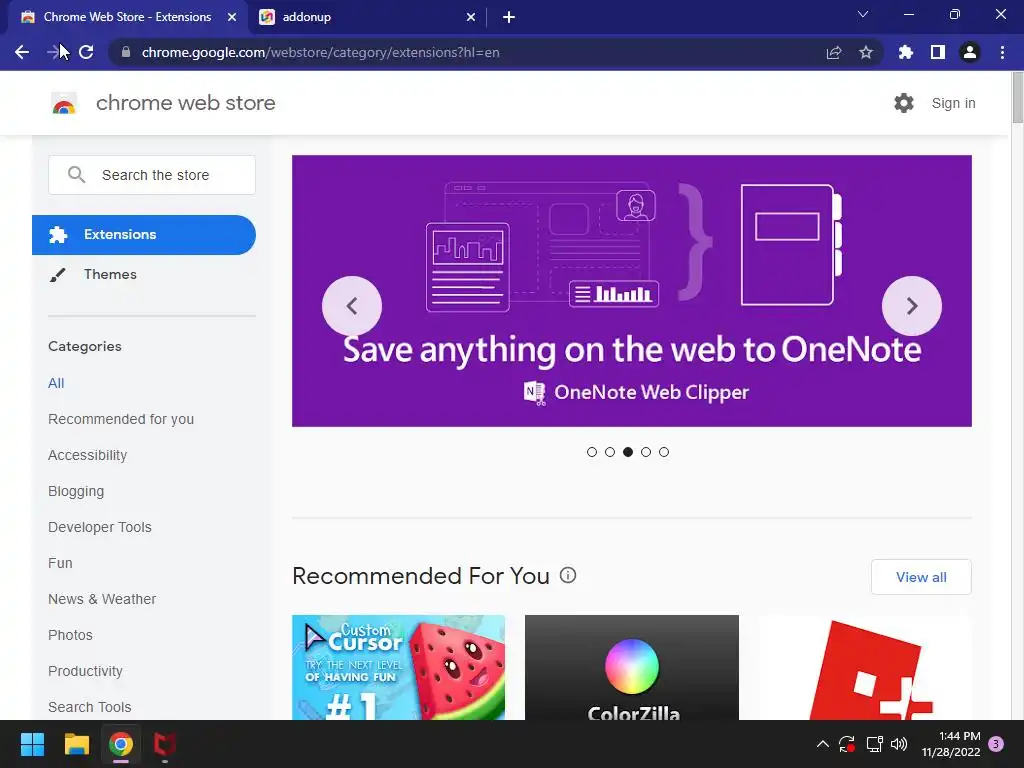Select the third carousel dot
The image size is (1024, 768).
628,452
